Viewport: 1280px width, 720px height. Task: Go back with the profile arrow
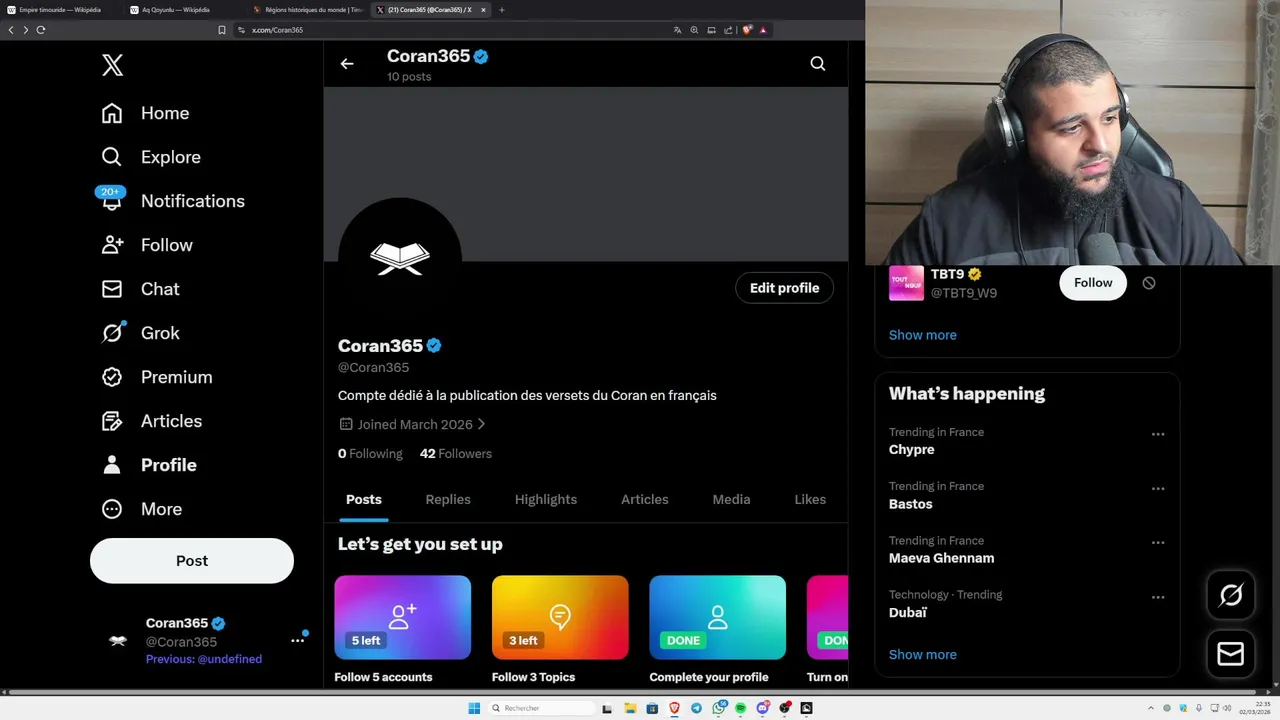click(347, 64)
